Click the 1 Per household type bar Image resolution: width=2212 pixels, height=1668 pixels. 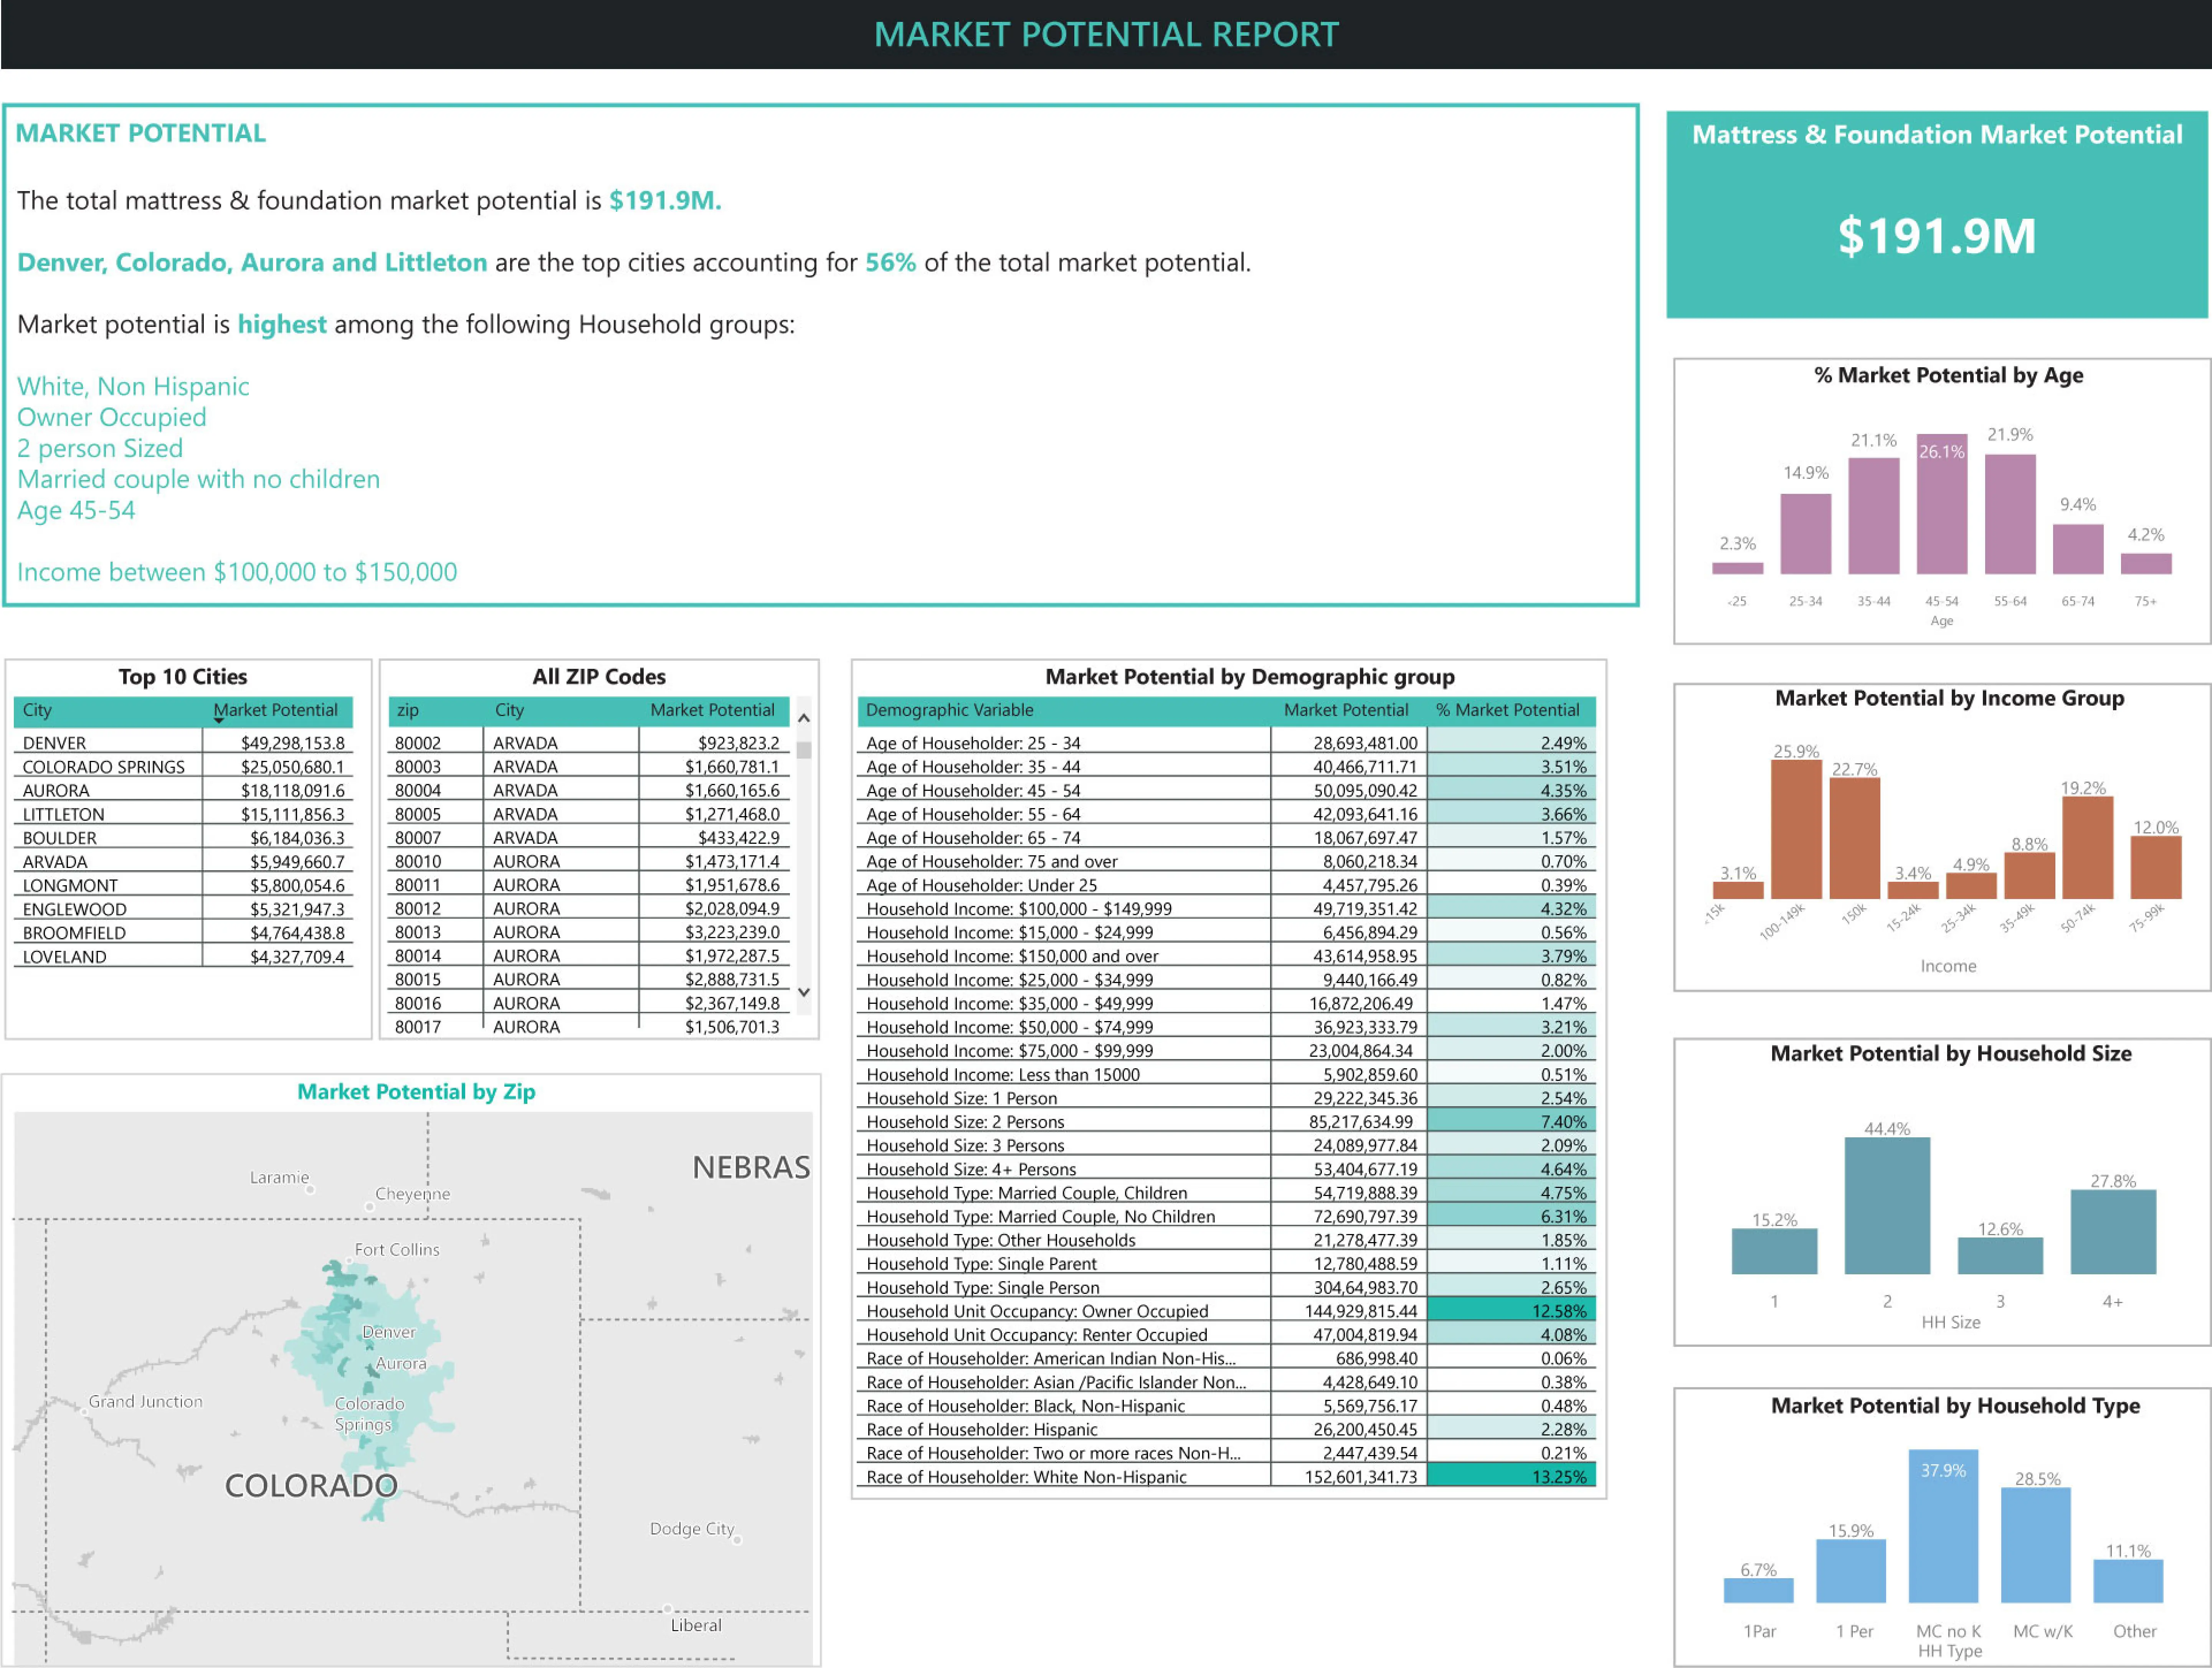1851,1571
